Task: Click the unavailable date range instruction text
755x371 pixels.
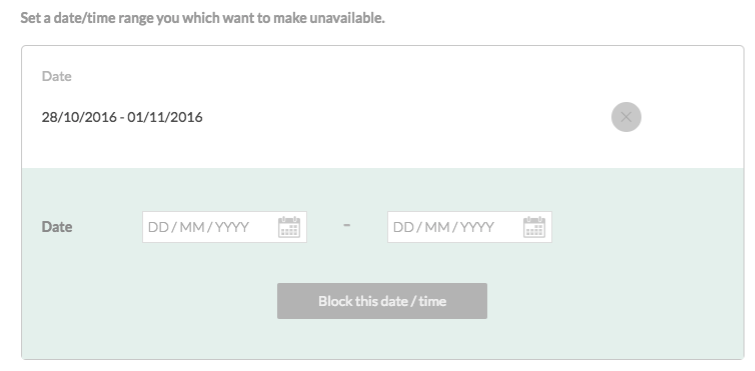Action: [202, 18]
